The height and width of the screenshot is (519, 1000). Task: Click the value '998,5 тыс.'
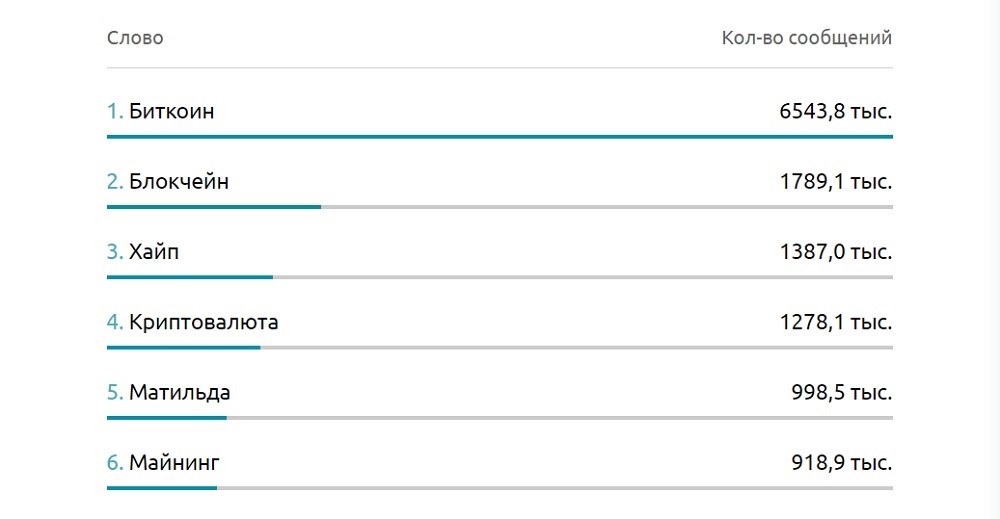pos(841,392)
